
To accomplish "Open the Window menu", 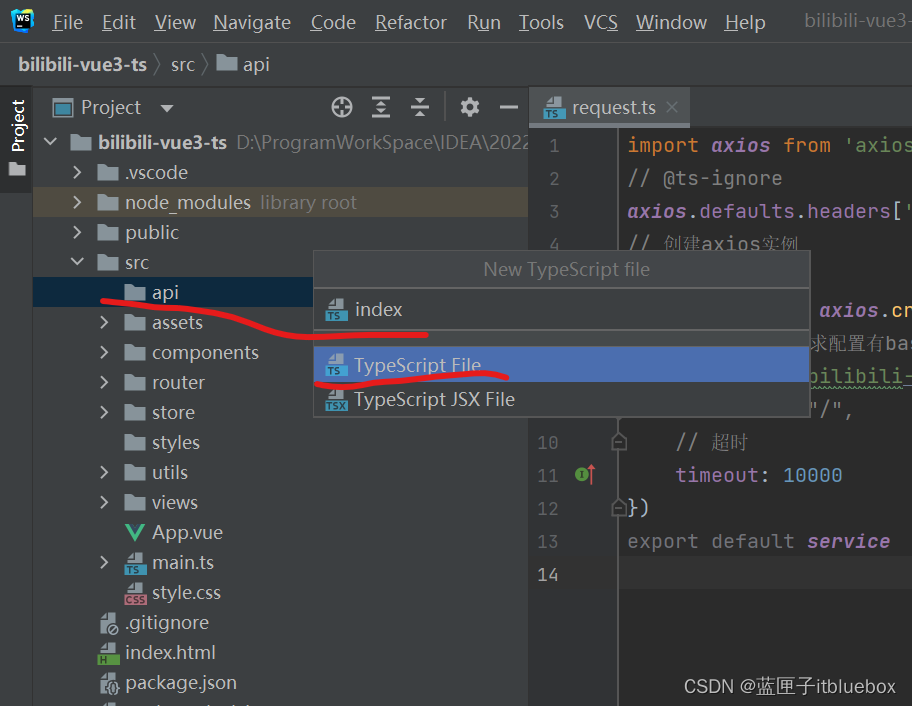I will tap(671, 22).
